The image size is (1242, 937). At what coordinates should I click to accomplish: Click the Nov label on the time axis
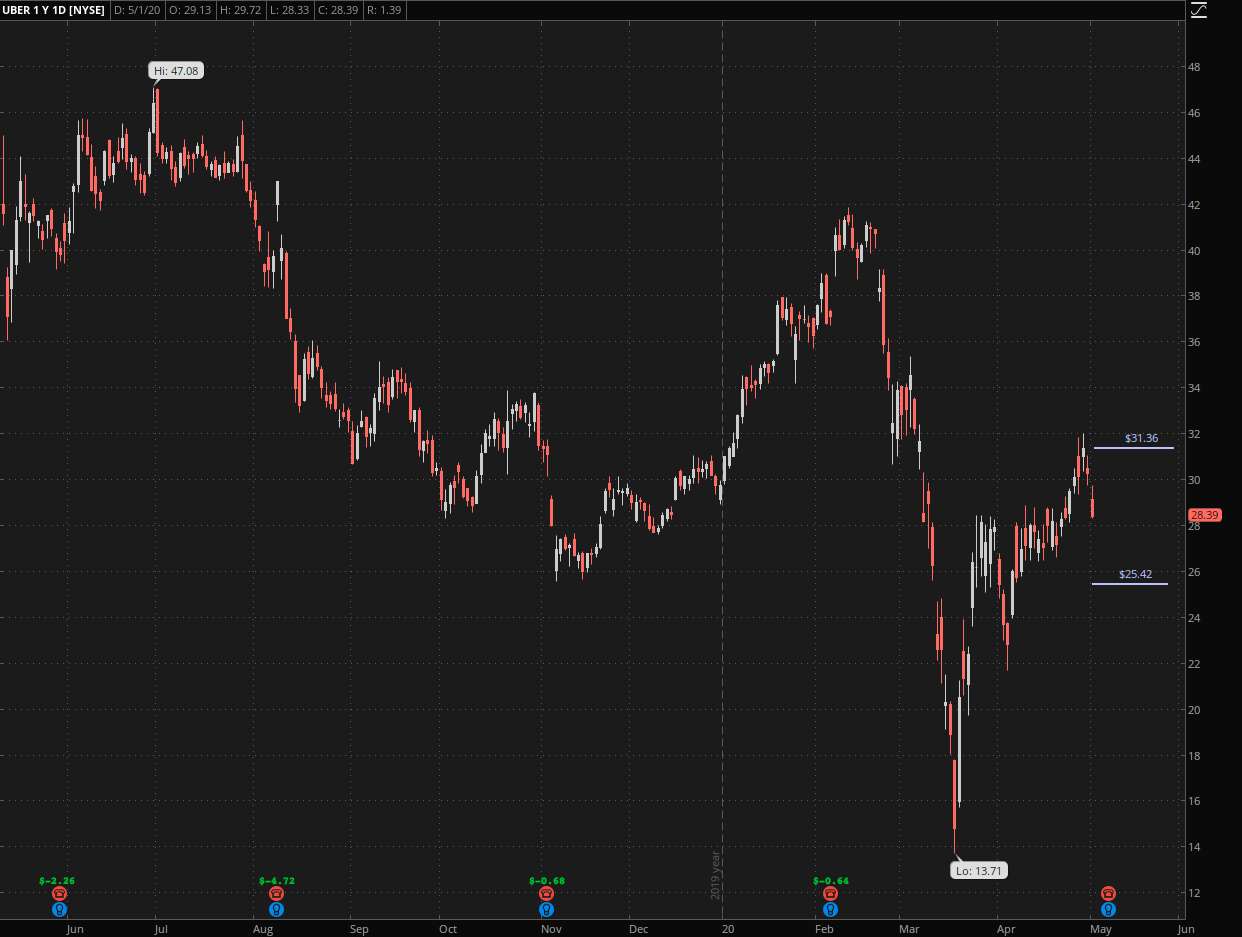point(550,929)
